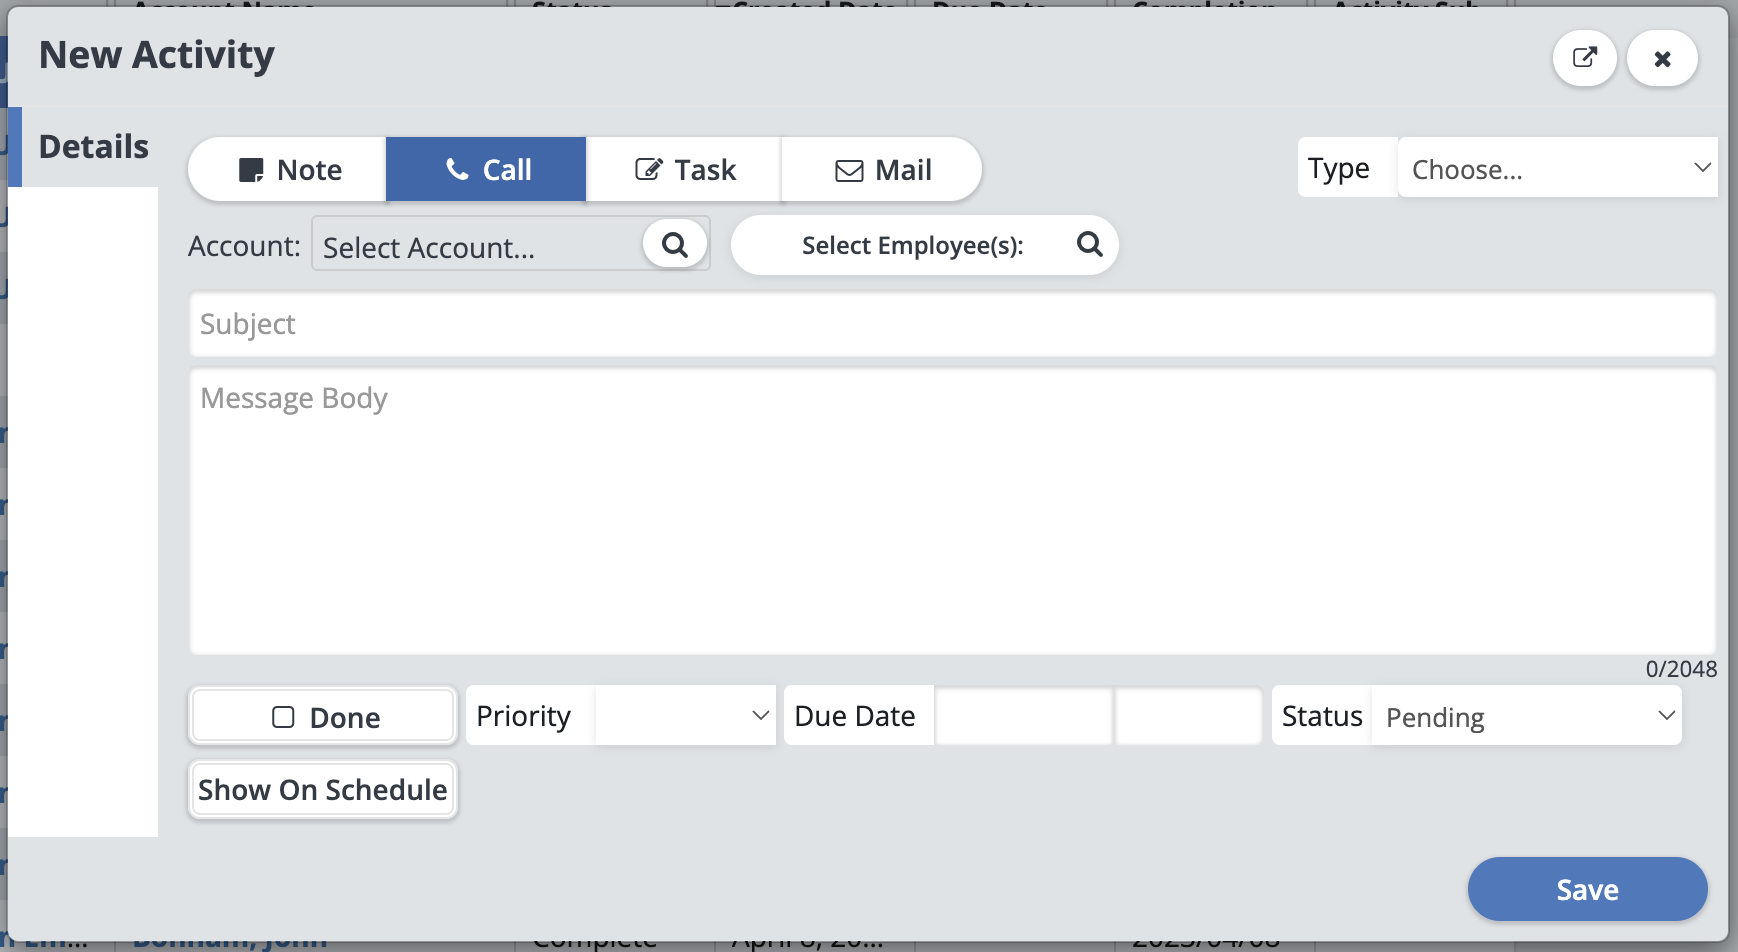Switch to the Mail activity tab

[881, 170]
